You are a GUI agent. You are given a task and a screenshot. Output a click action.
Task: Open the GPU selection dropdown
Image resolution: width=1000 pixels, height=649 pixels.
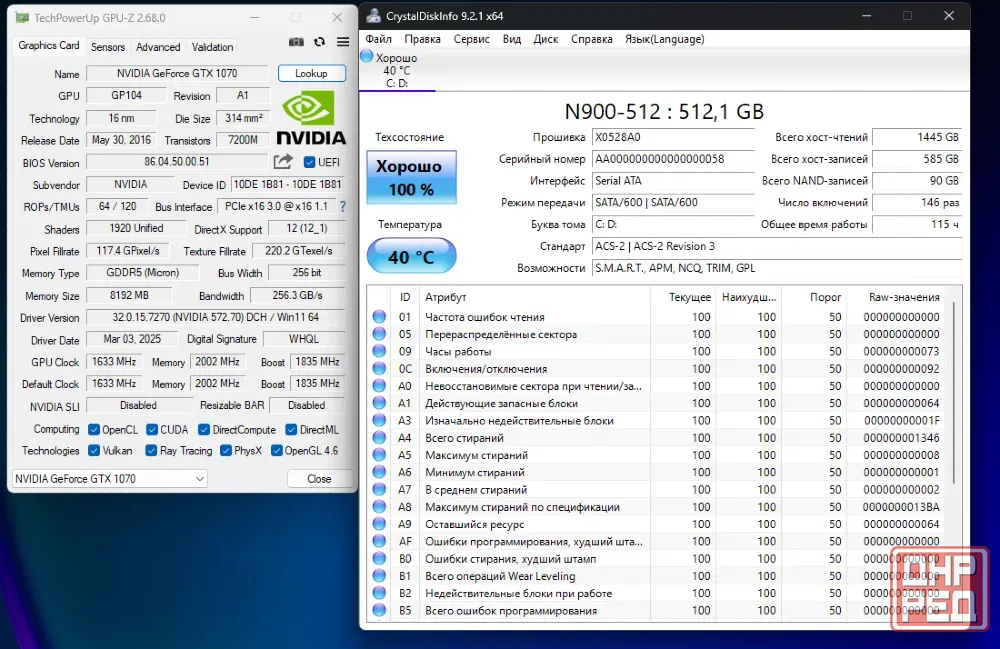(110, 478)
